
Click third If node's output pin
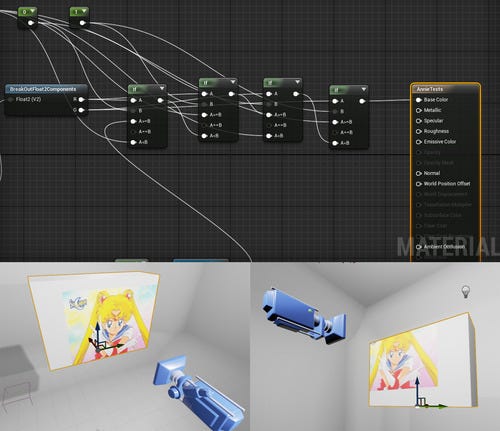(x=296, y=94)
